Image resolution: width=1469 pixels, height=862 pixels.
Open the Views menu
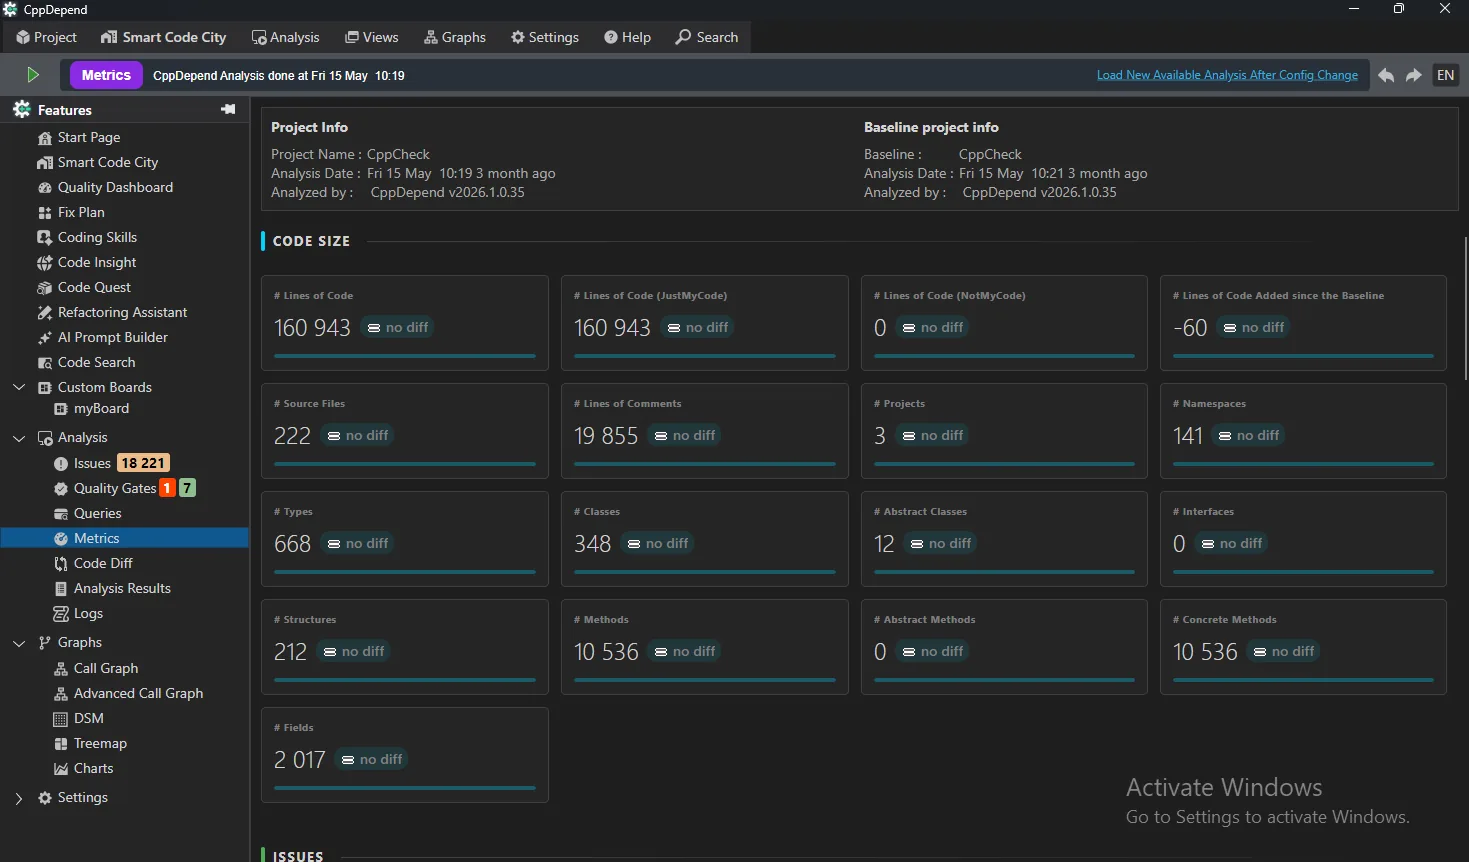tap(372, 37)
